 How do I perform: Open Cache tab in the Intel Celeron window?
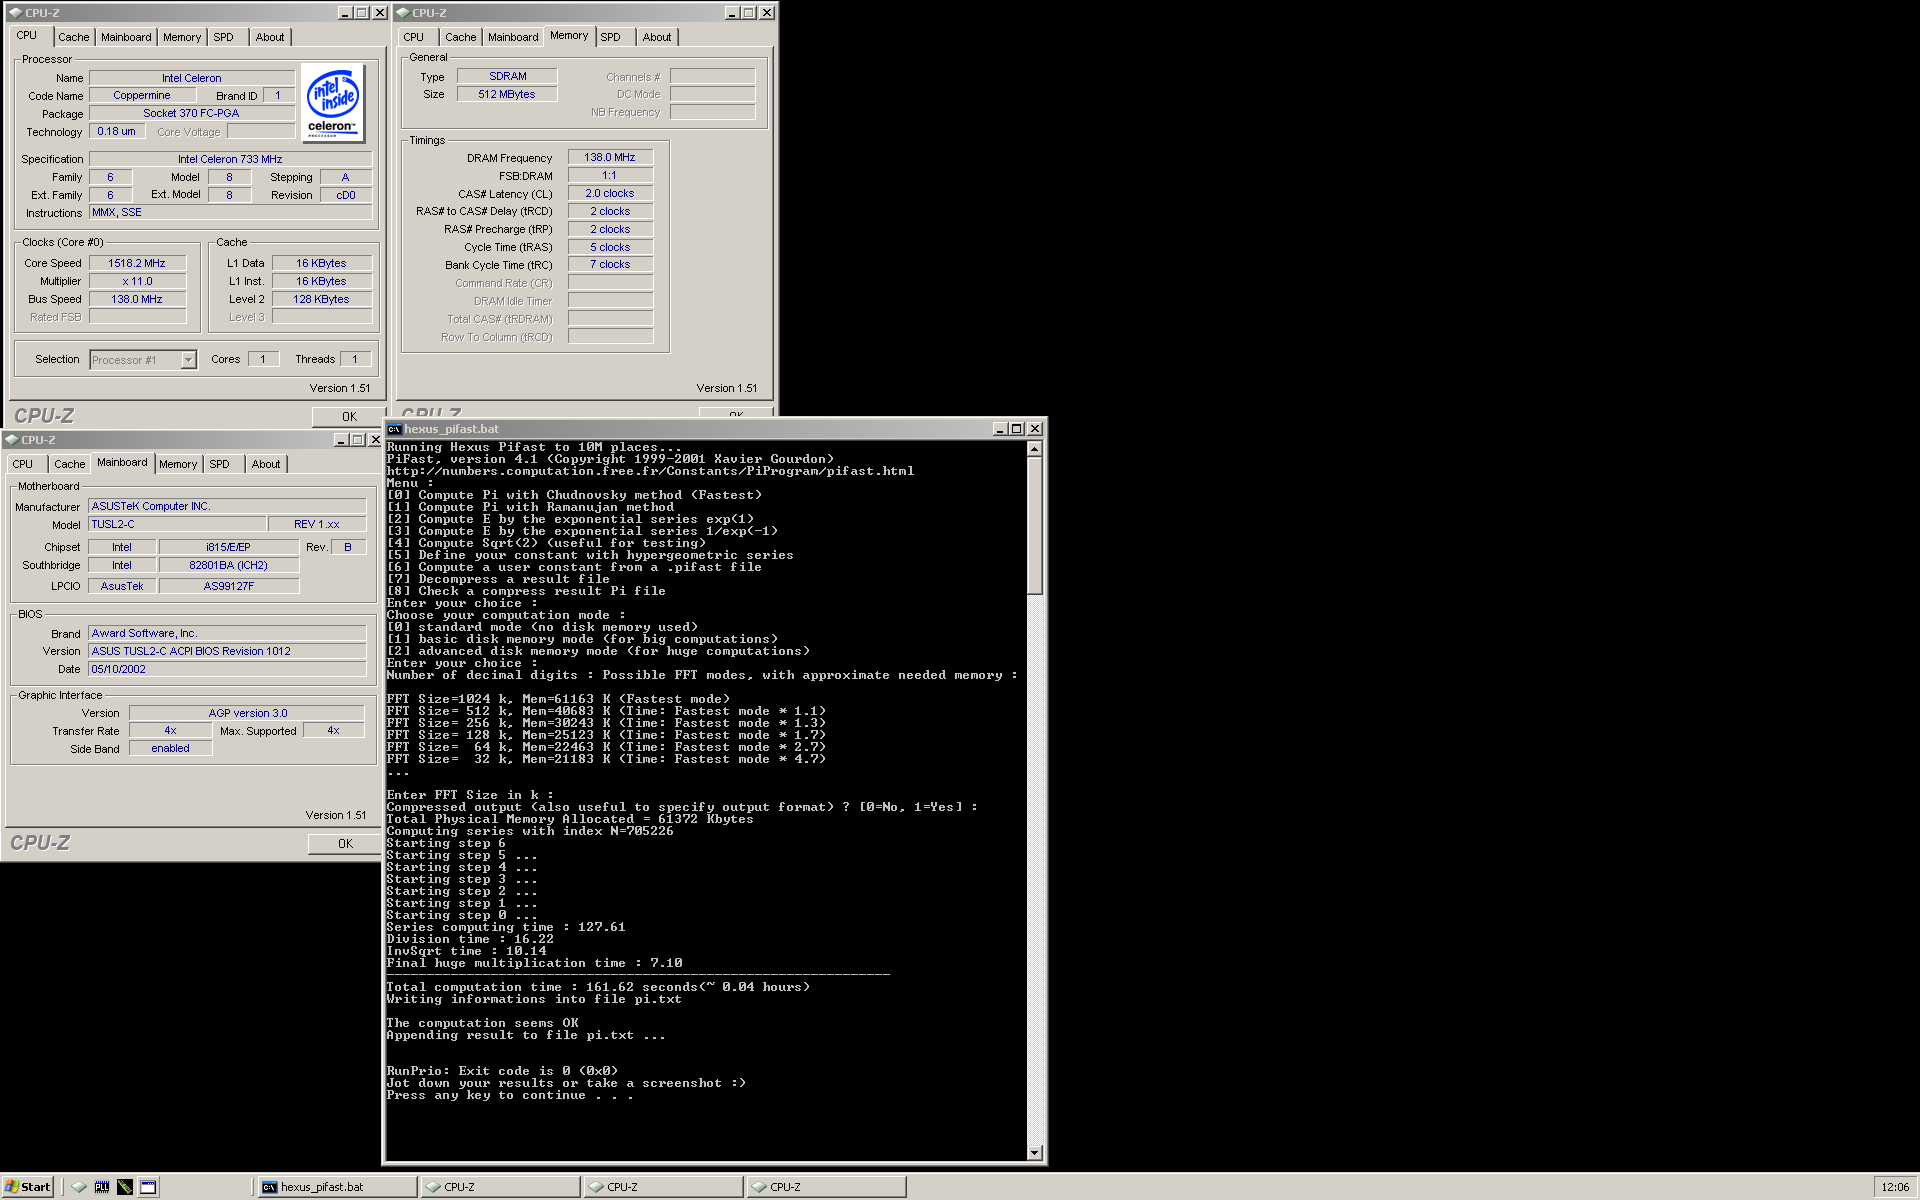73,37
